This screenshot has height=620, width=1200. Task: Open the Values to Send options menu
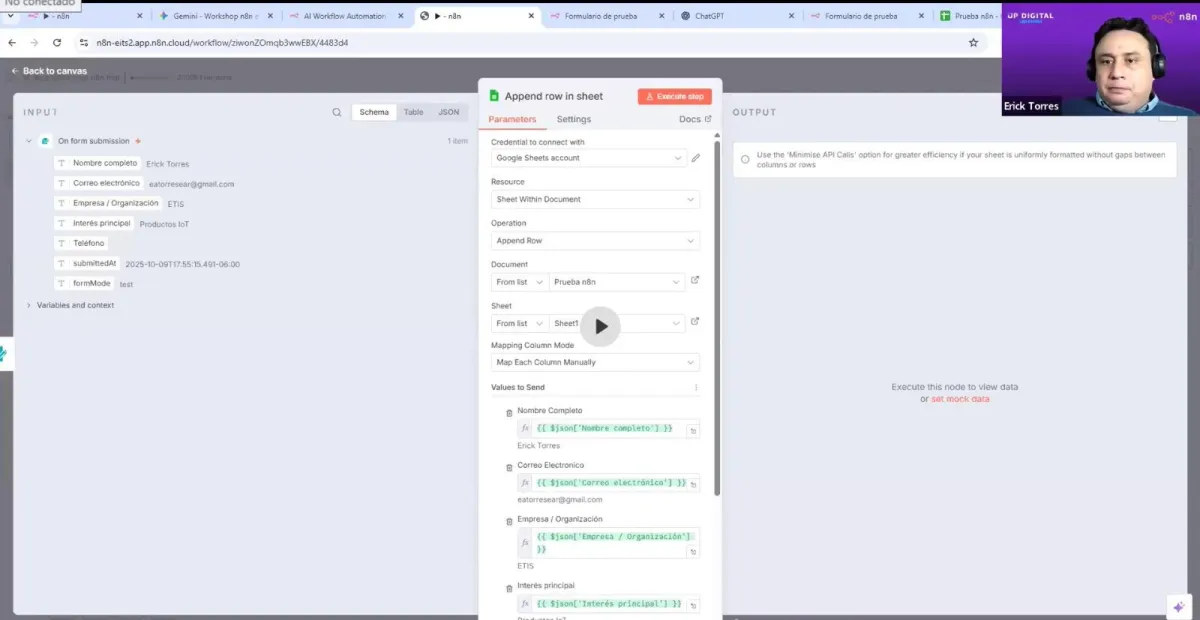(696, 388)
